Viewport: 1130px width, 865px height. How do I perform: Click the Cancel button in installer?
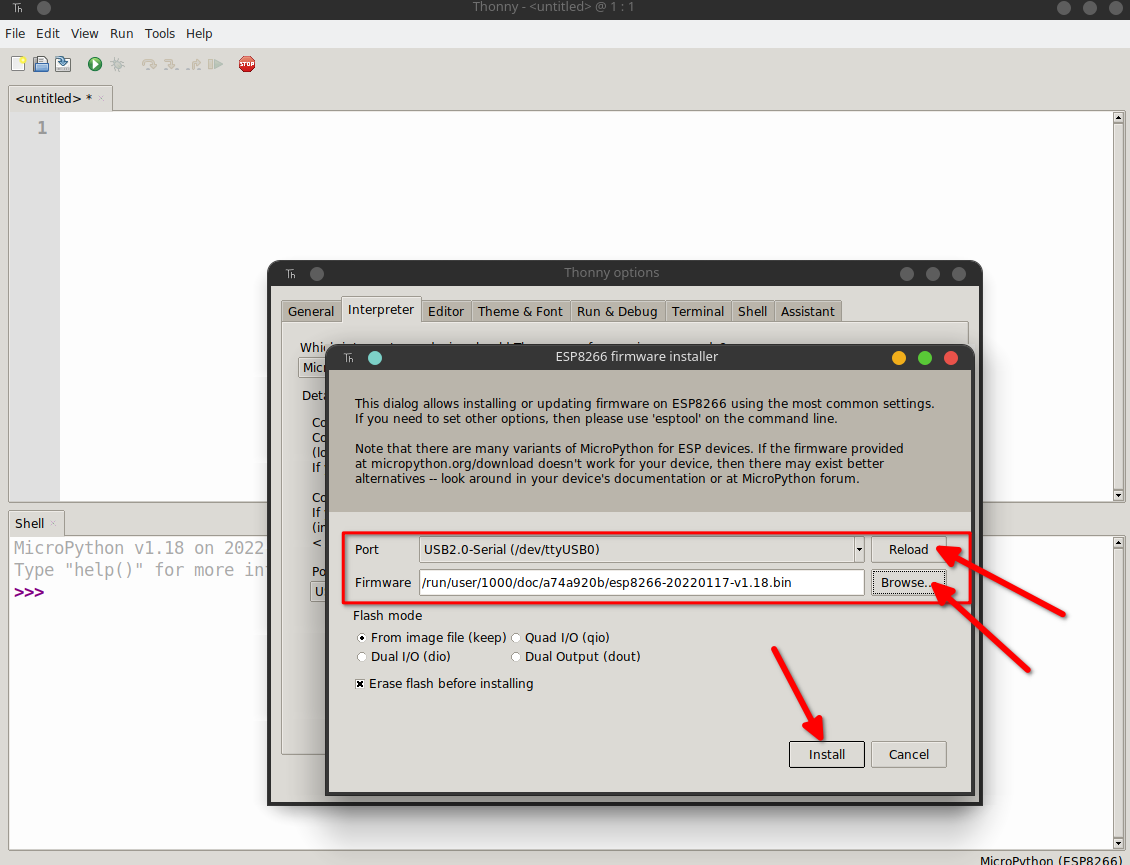pos(908,755)
